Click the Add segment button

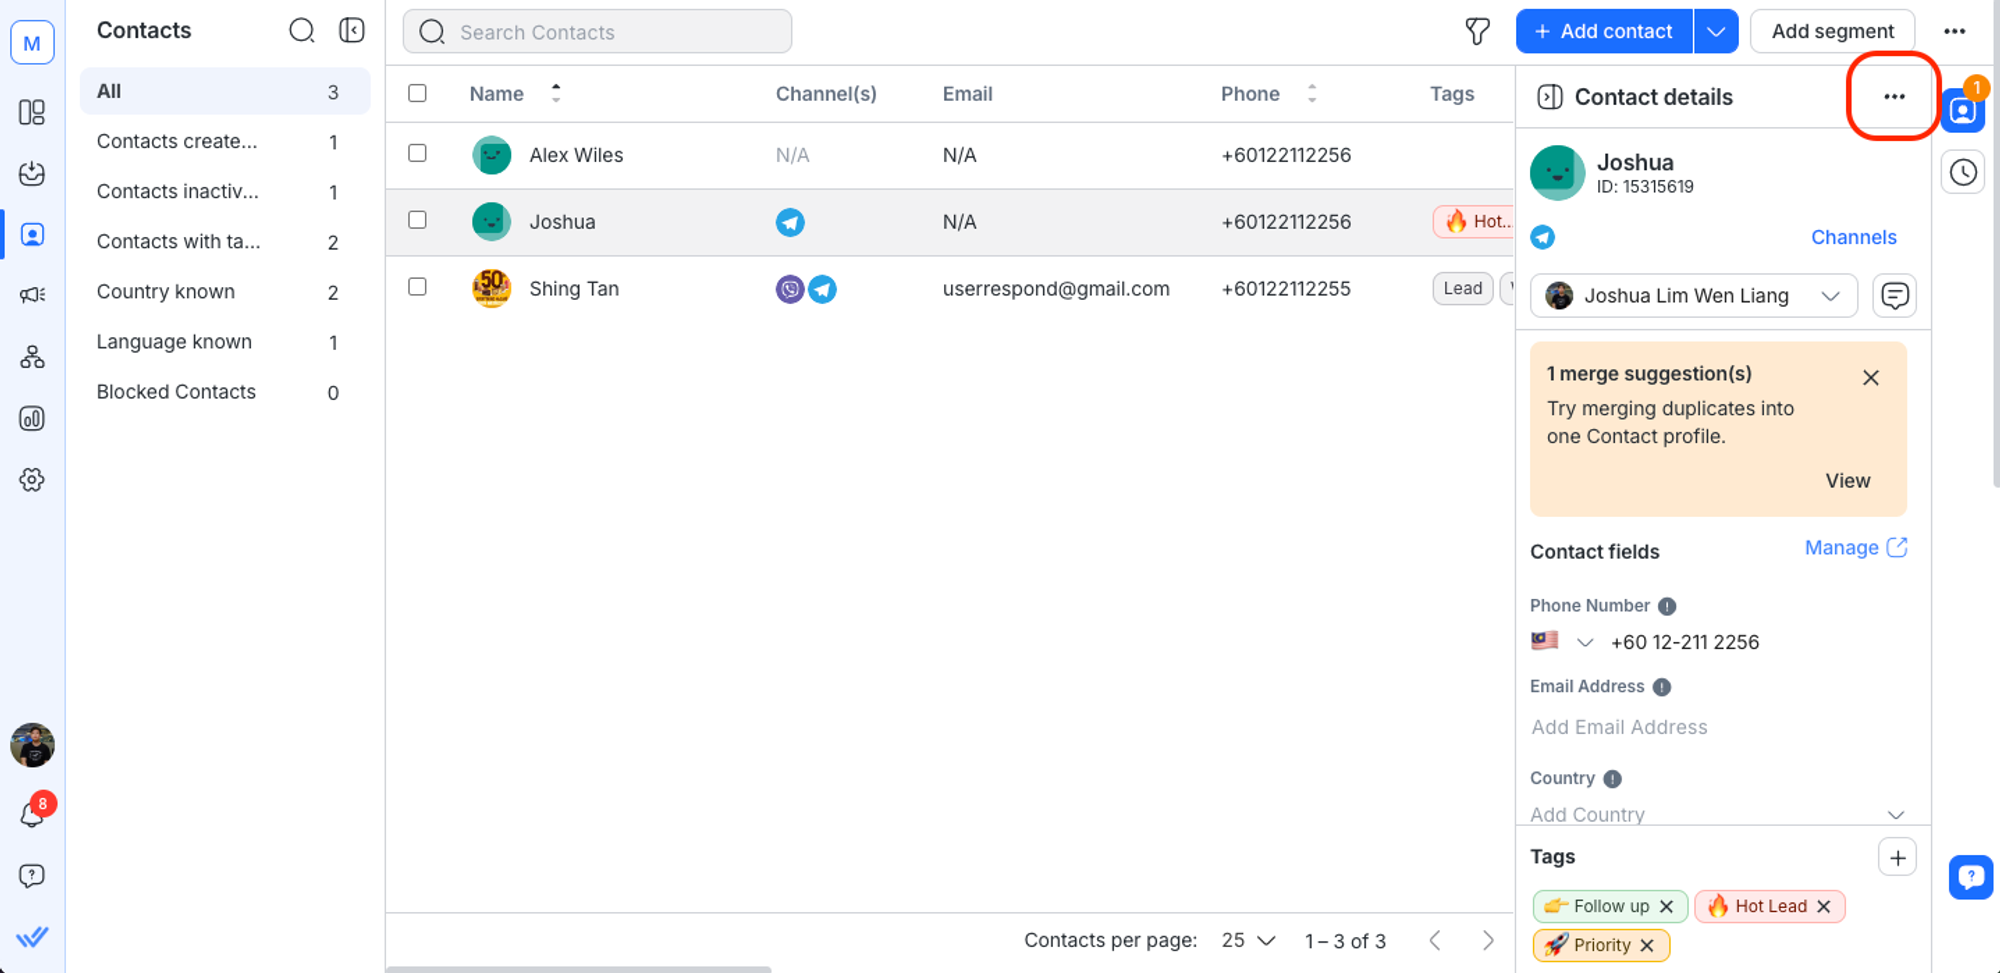coord(1832,32)
